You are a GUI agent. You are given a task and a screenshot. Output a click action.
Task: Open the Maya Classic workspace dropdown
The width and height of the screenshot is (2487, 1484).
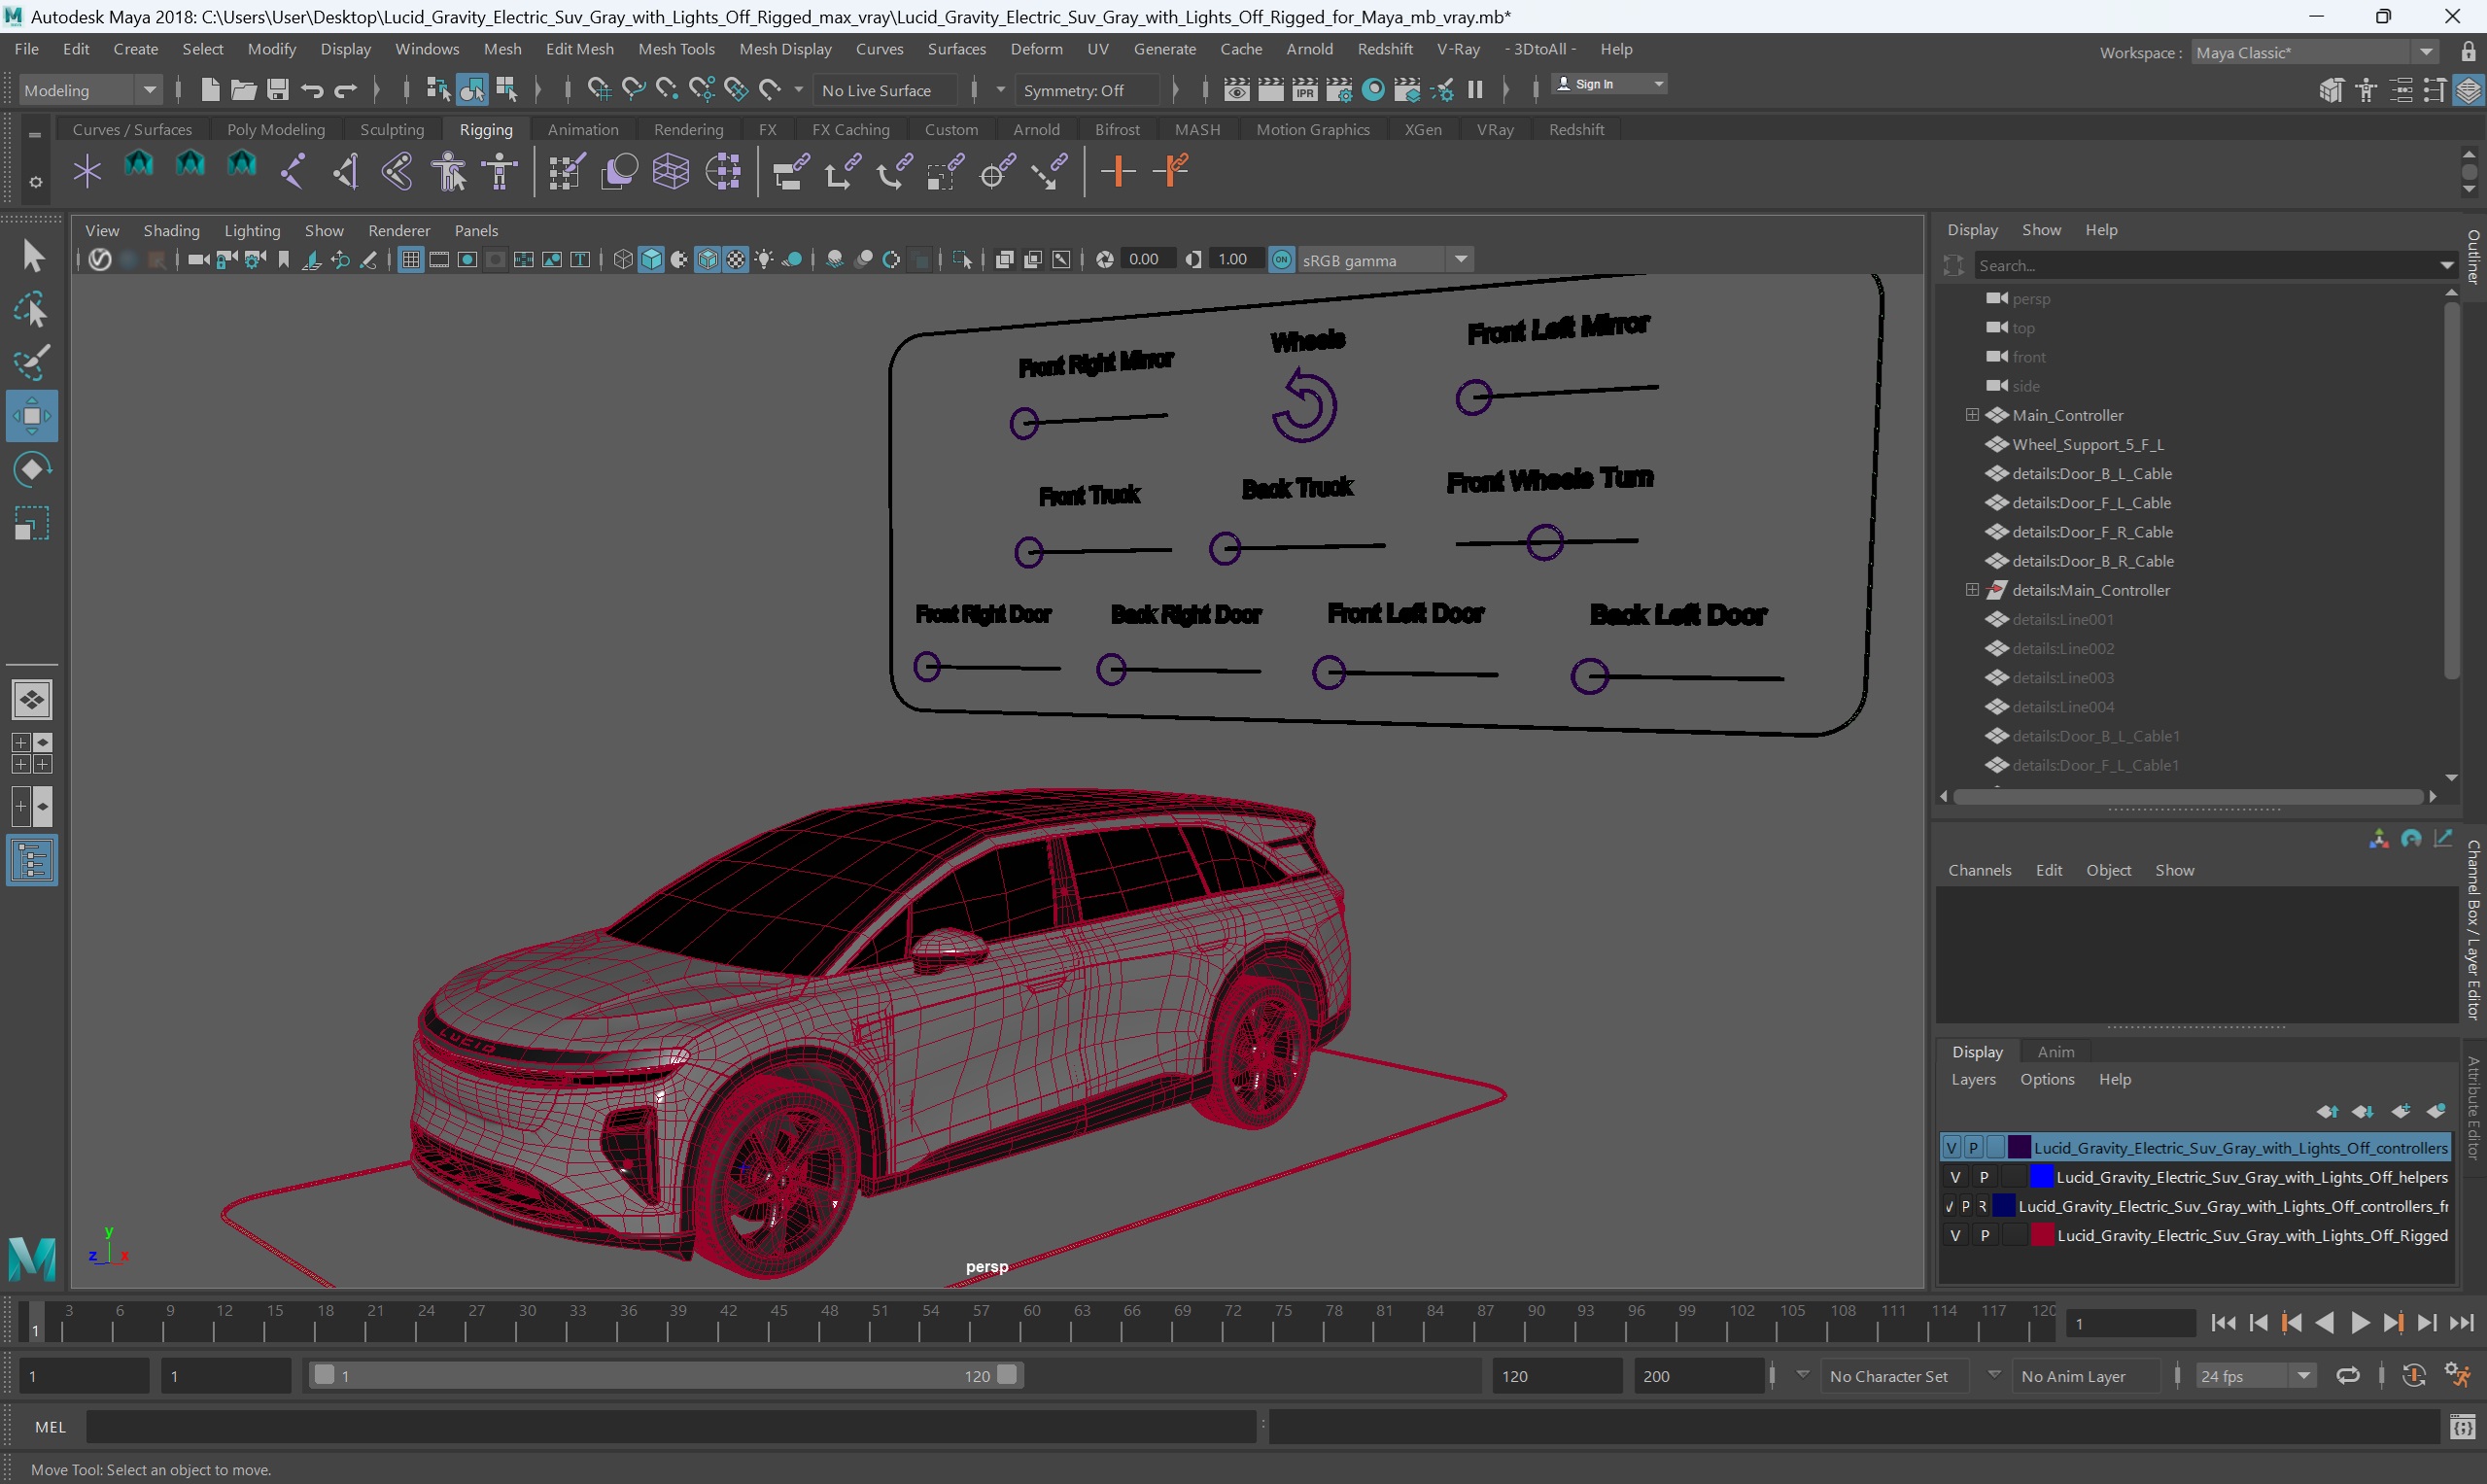pyautogui.click(x=2313, y=52)
